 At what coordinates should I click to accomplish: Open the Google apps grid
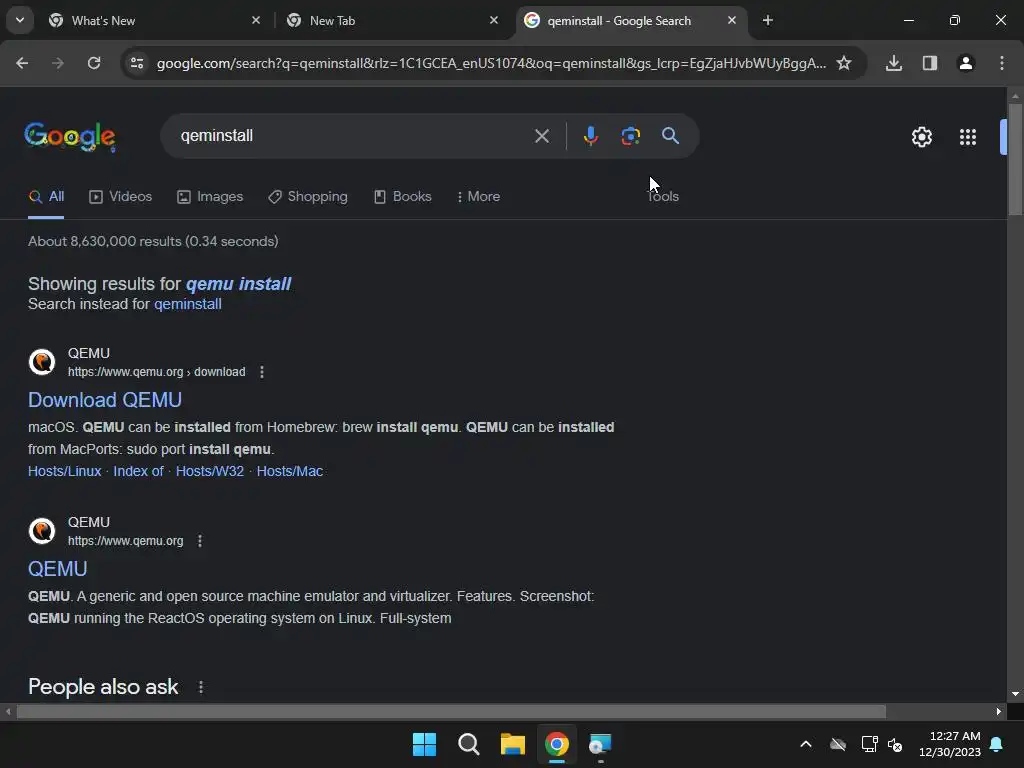point(968,136)
